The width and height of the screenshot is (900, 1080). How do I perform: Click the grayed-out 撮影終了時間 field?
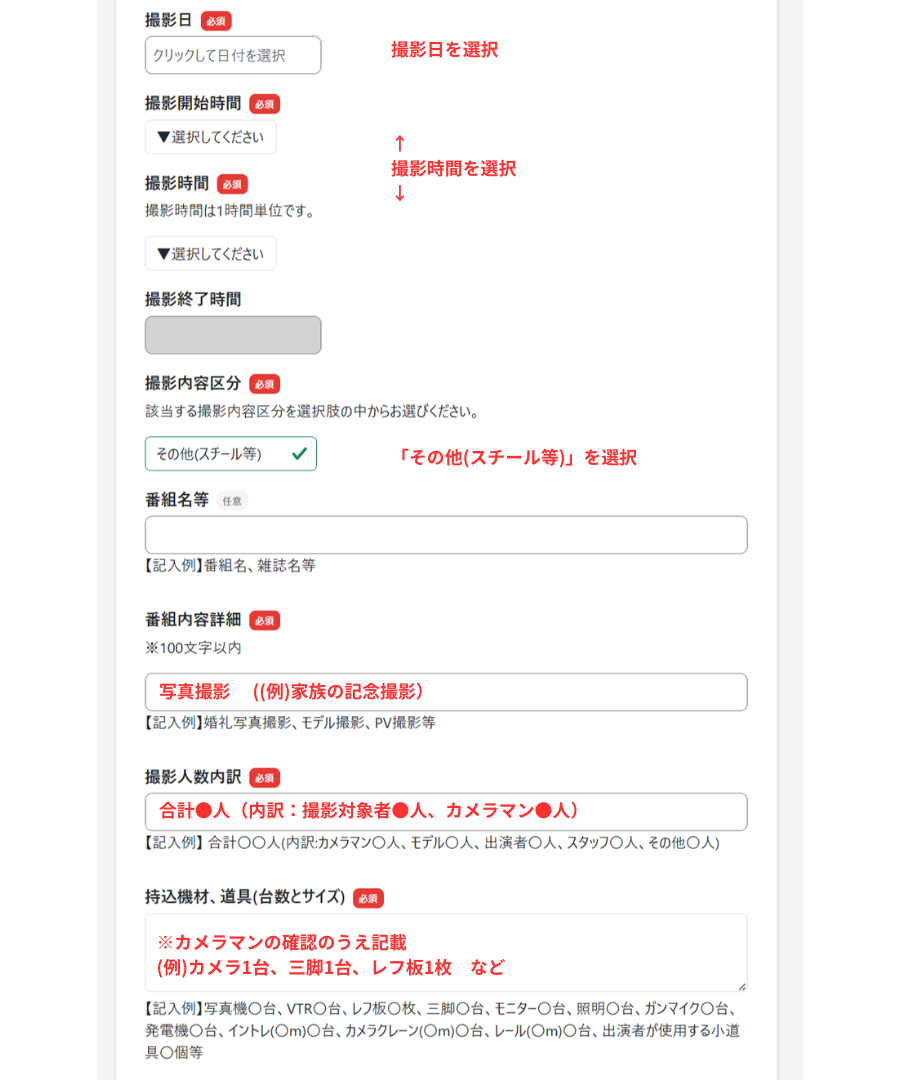tap(233, 335)
